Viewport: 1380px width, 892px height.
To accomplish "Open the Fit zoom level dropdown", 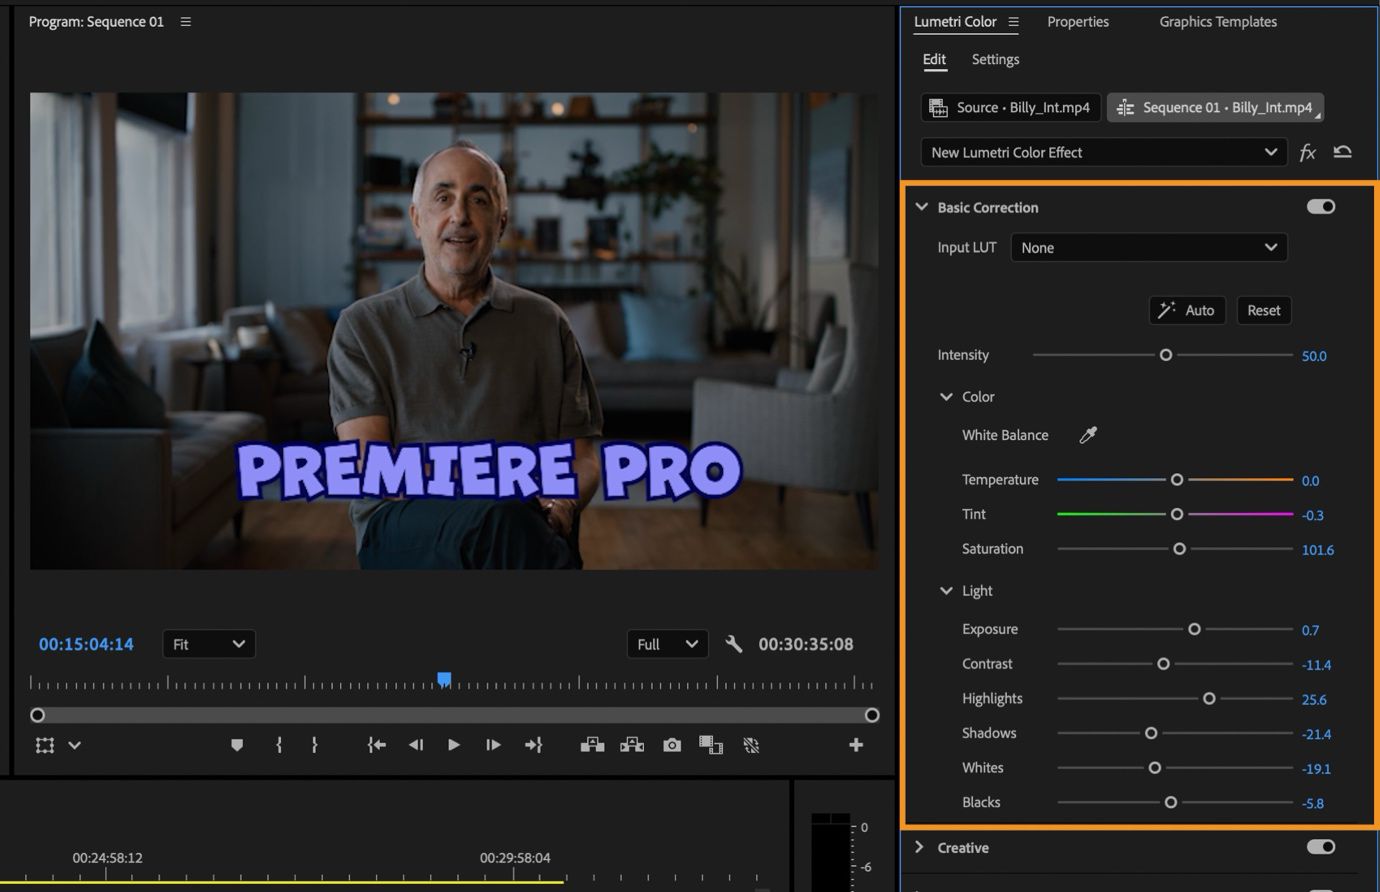I will (x=209, y=644).
